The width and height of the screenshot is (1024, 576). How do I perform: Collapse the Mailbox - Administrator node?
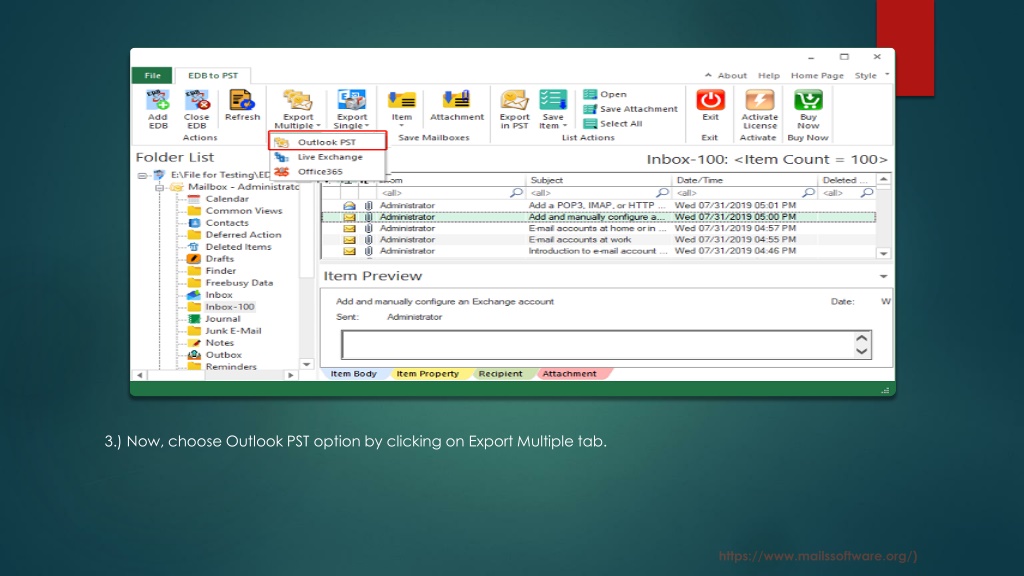click(159, 187)
